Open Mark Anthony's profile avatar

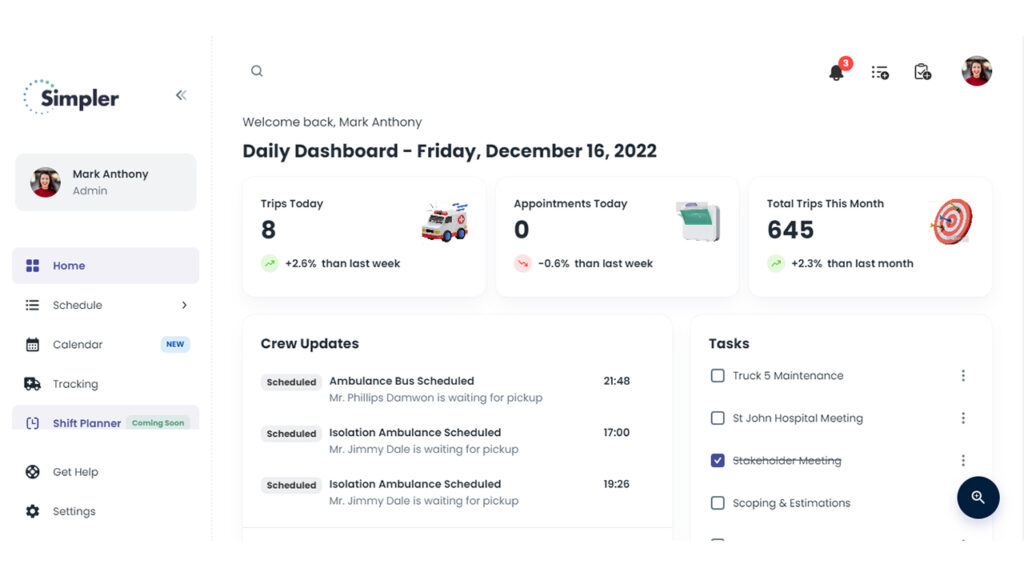click(977, 71)
